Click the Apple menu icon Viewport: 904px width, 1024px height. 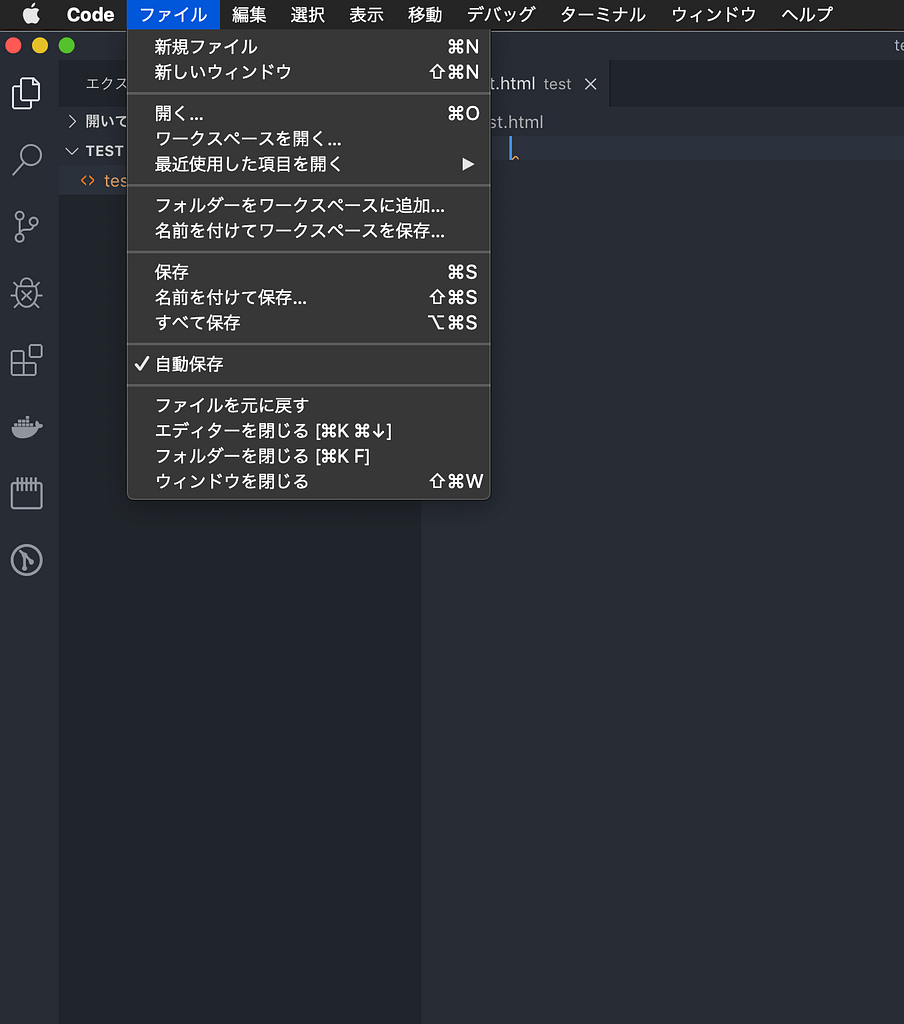click(x=31, y=14)
